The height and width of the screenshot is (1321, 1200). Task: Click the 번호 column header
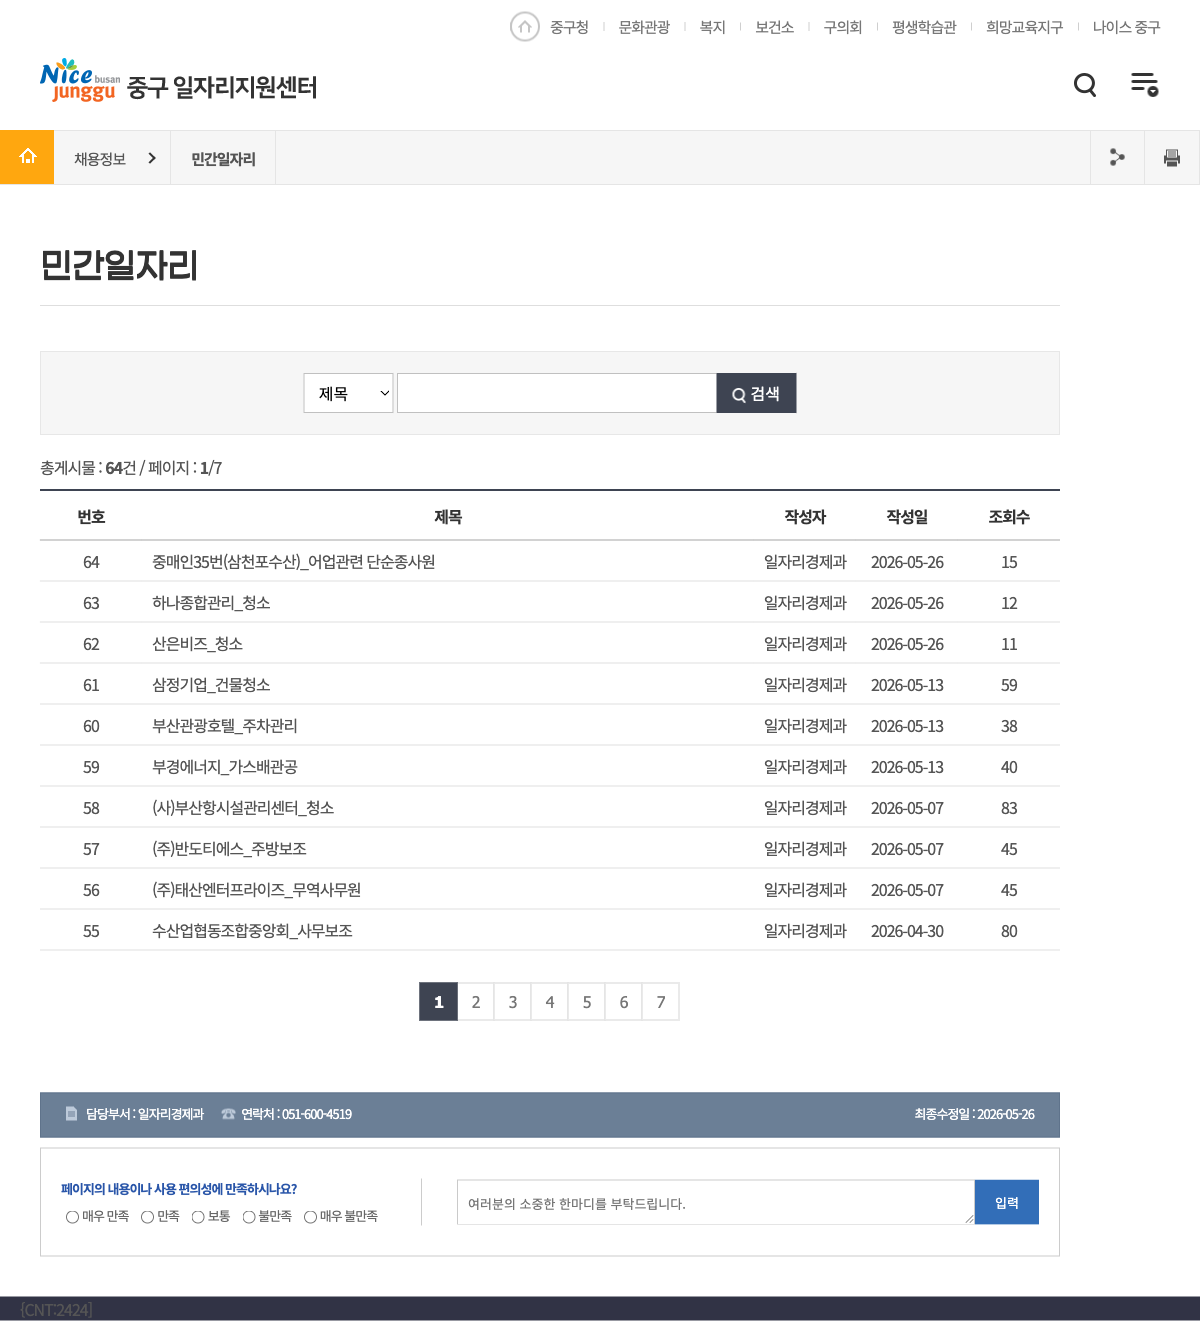point(91,517)
